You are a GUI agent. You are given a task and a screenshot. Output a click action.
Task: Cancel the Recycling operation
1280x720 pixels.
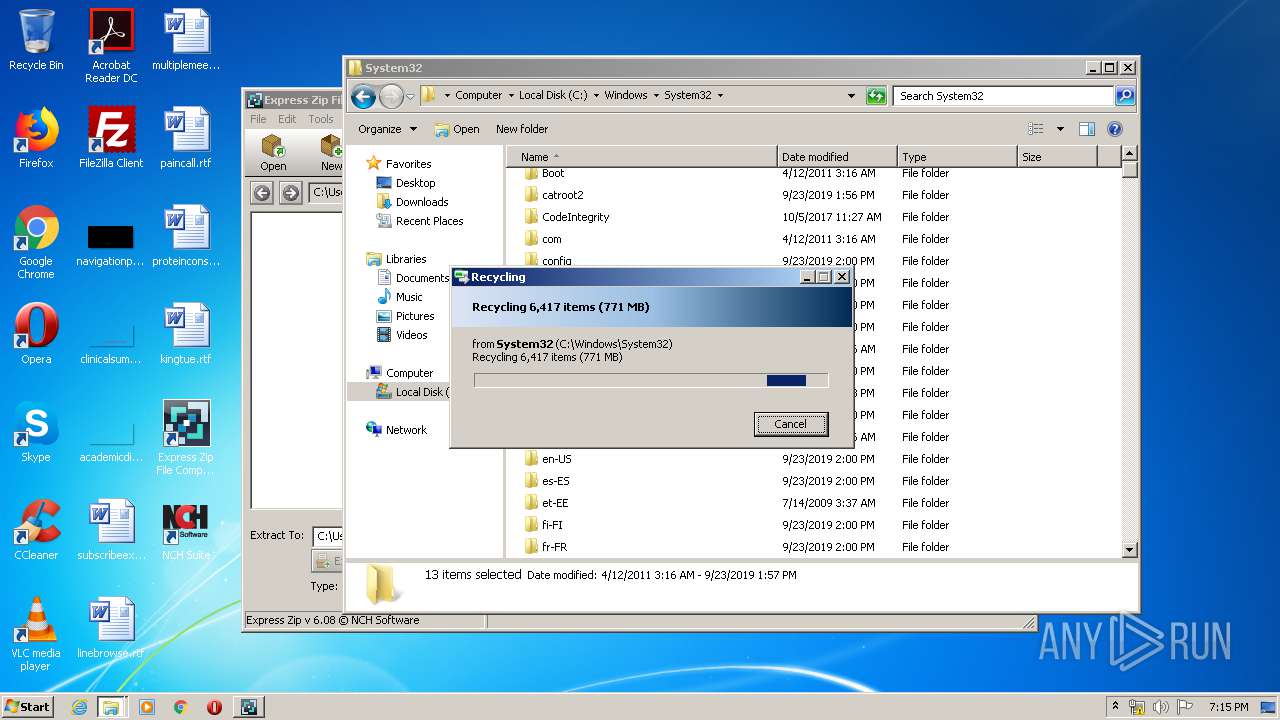pos(790,424)
